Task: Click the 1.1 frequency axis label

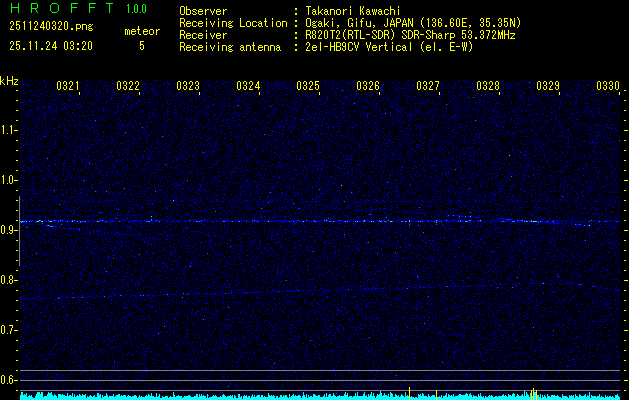Action: pos(9,130)
